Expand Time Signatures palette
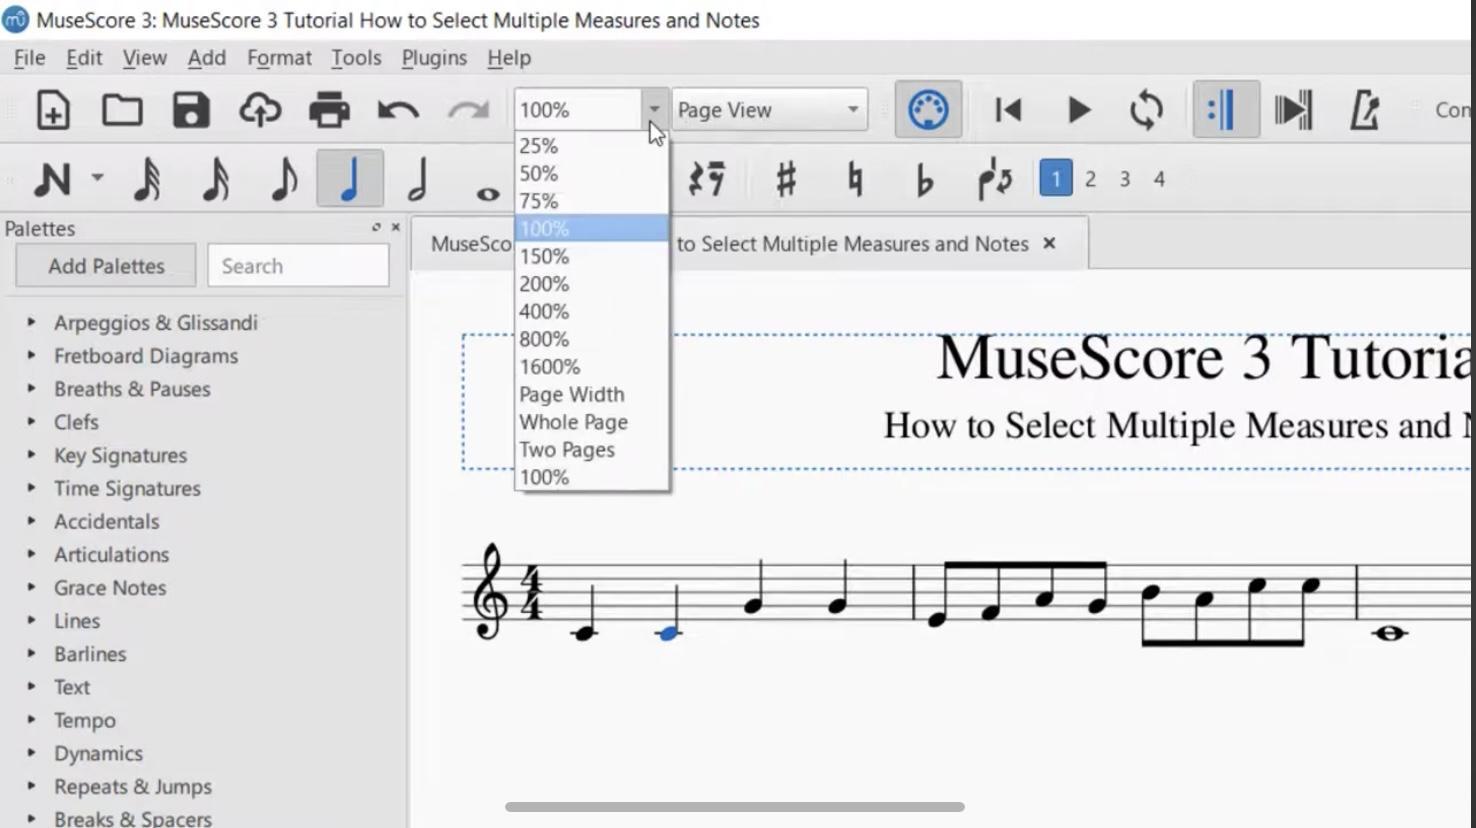1476x828 pixels. click(31, 487)
